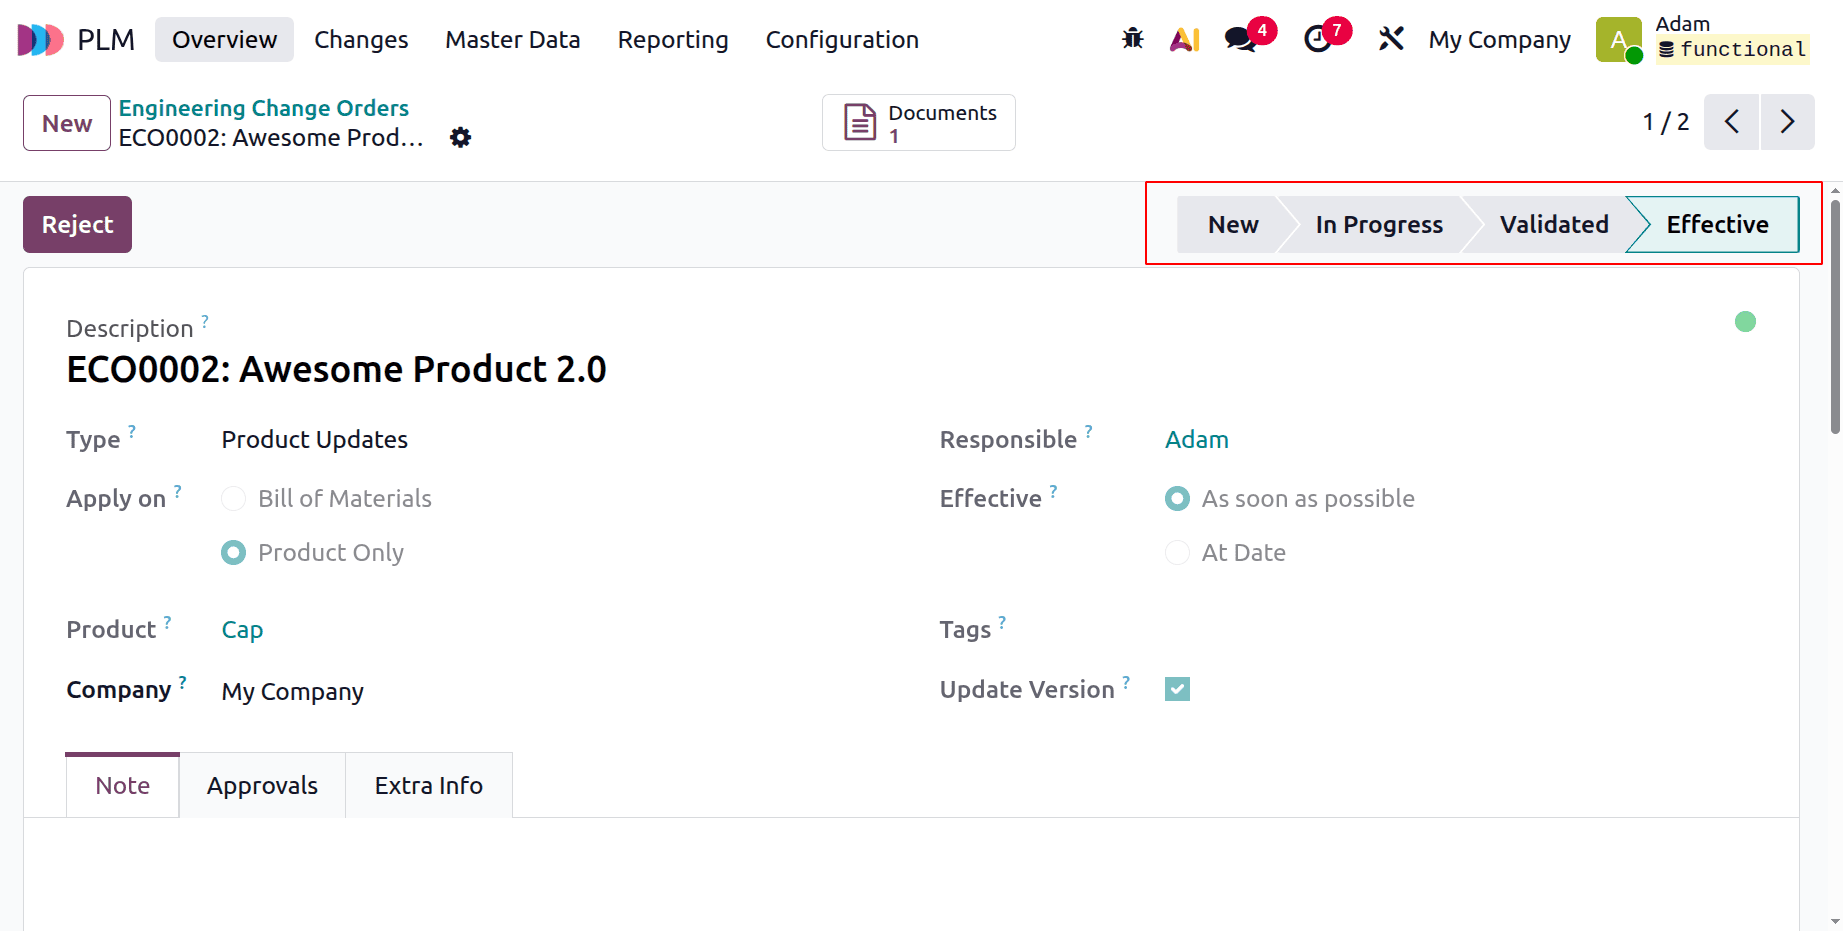Image resolution: width=1843 pixels, height=931 pixels.
Task: Select the Effective stage
Action: pos(1717,224)
